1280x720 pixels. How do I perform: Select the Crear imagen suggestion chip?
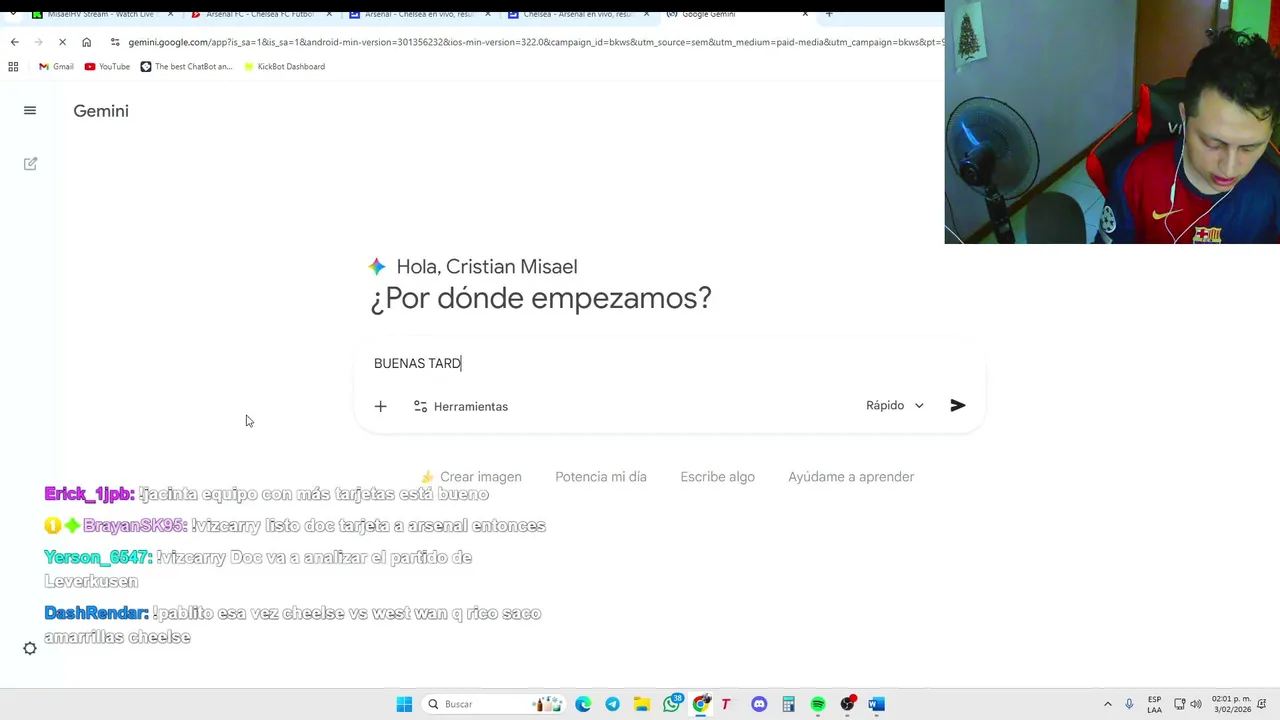point(471,477)
